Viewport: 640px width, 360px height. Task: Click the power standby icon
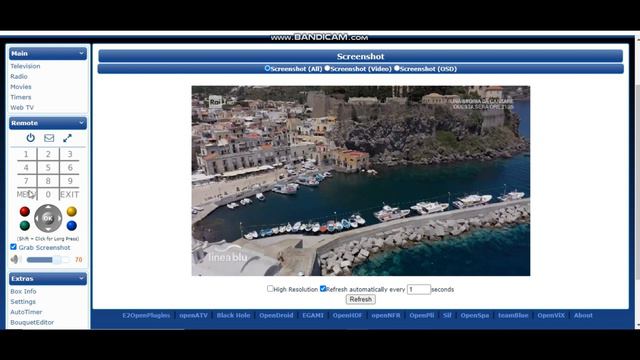coord(31,138)
